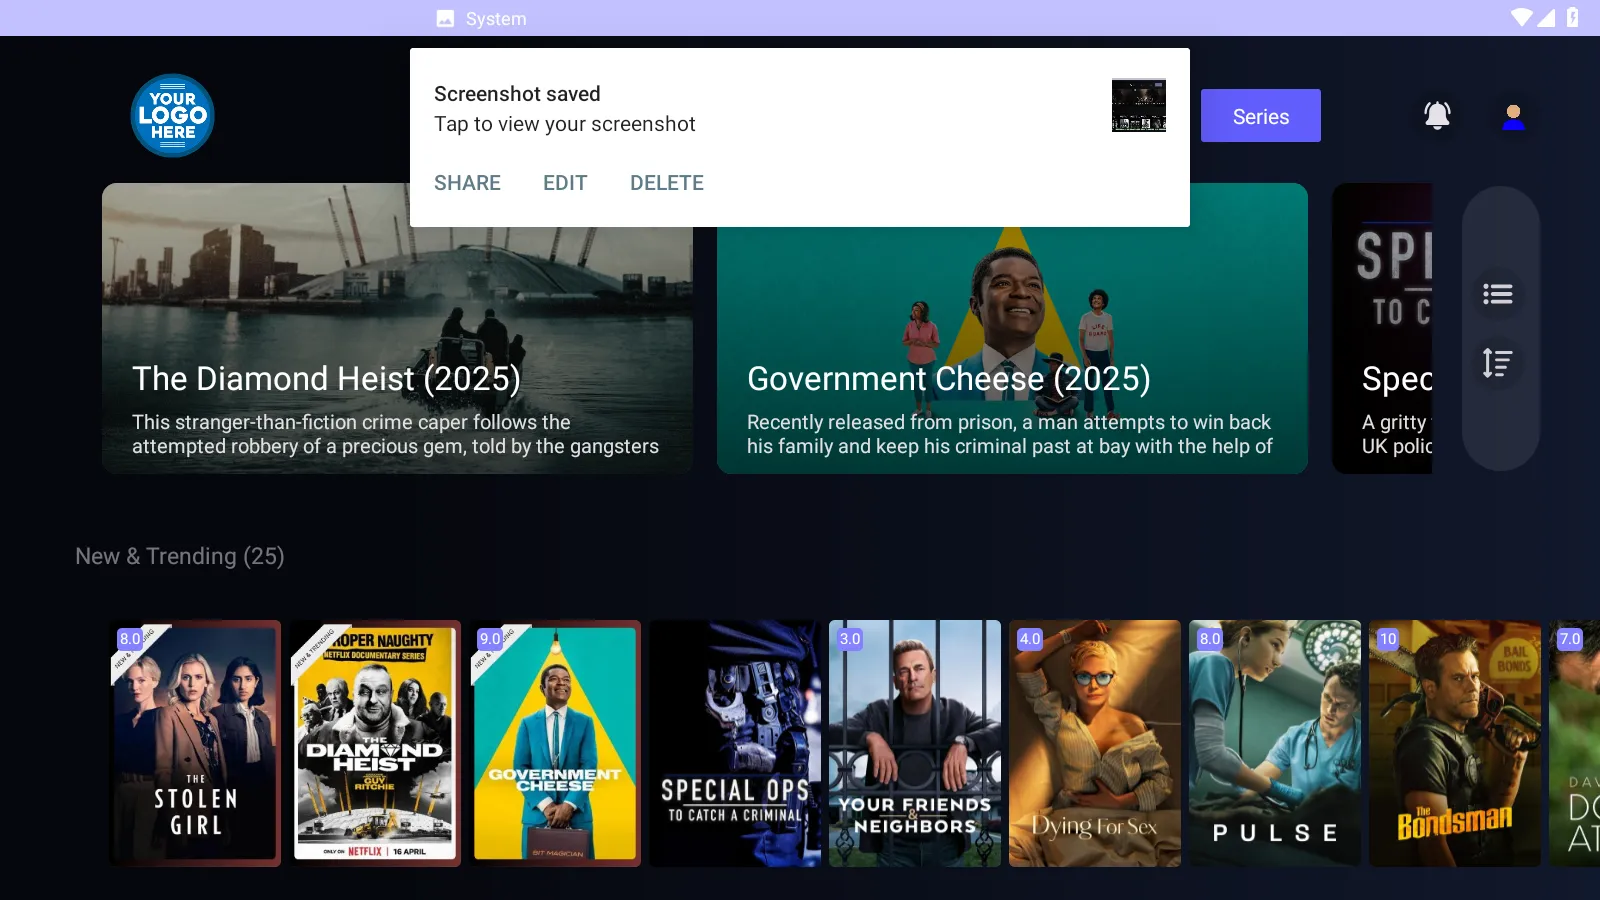Open the sort order icon
1600x900 pixels.
[1497, 362]
